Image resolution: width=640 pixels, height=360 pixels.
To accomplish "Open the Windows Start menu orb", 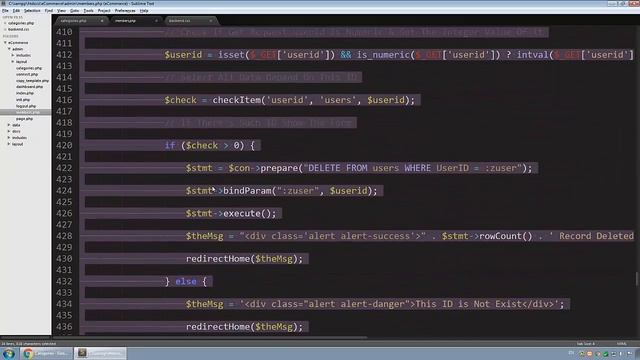I will click(x=9, y=353).
